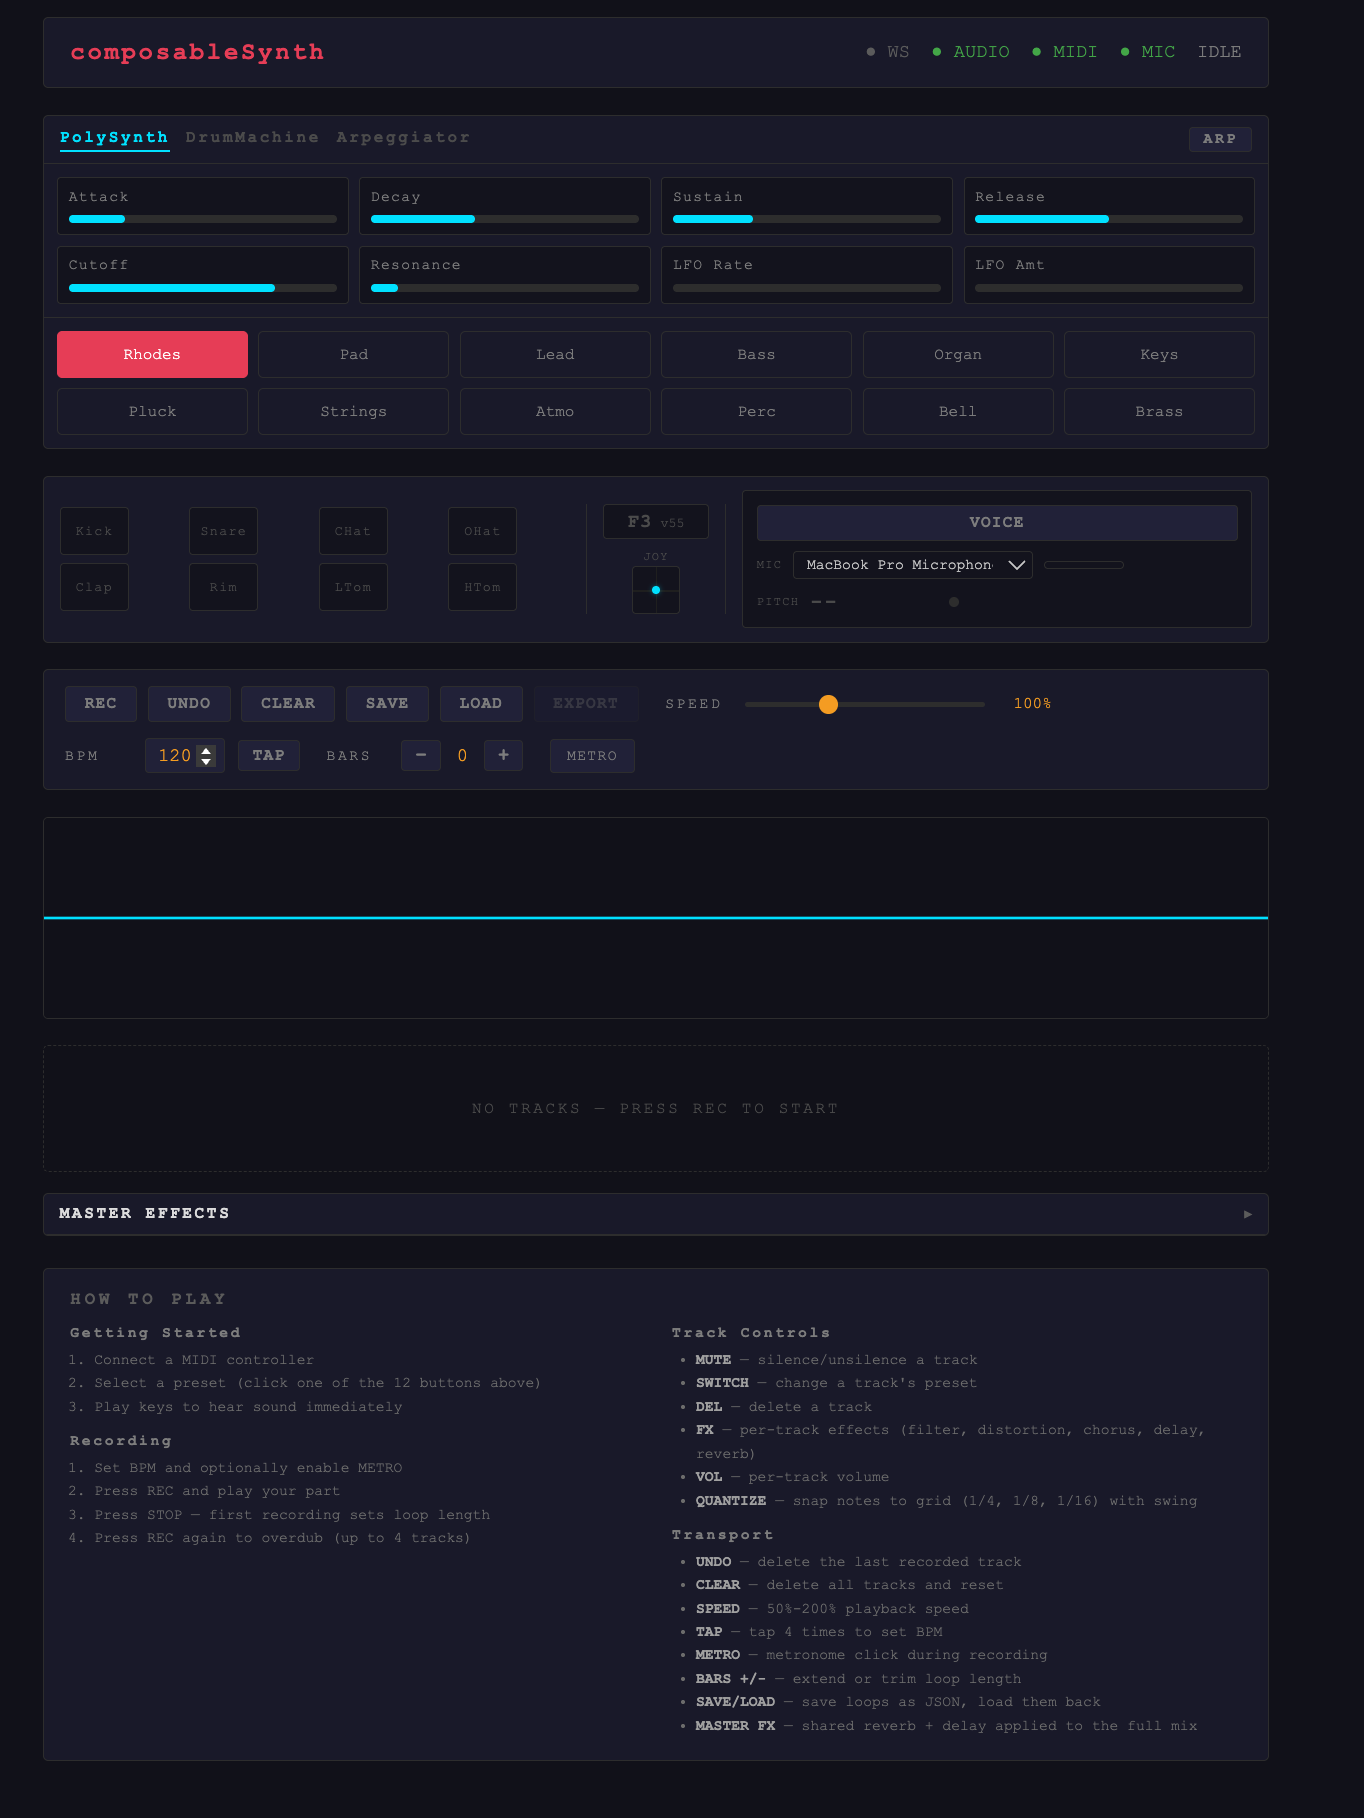The image size is (1364, 1818).
Task: Select the Strings preset
Action: click(x=353, y=412)
